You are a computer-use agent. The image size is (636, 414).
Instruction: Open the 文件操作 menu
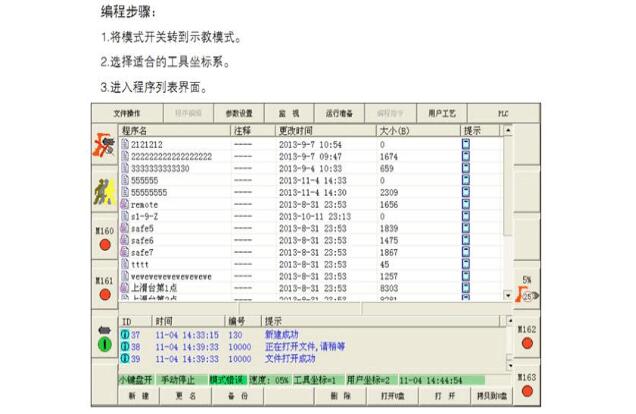[127, 113]
